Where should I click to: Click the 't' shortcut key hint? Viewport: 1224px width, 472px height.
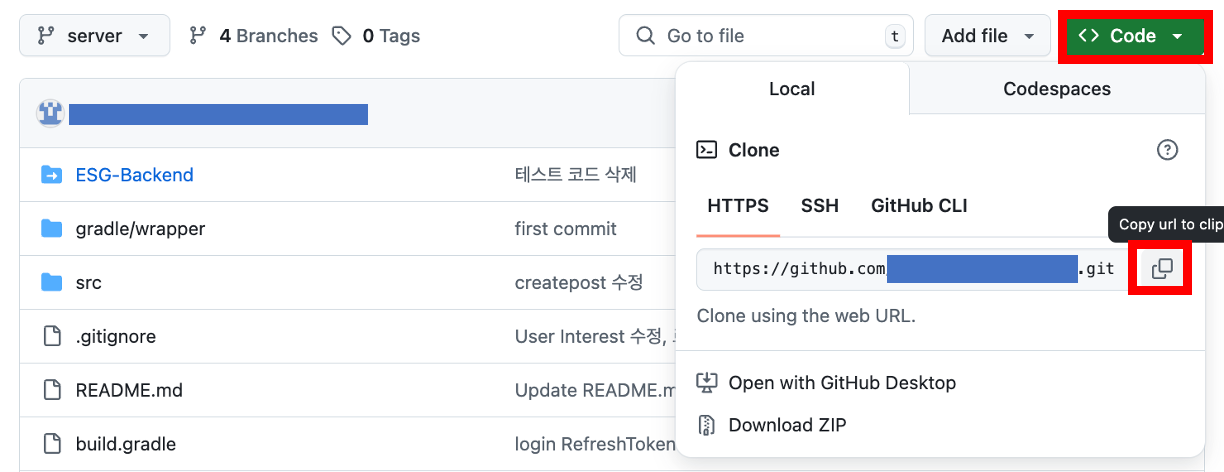(x=895, y=36)
